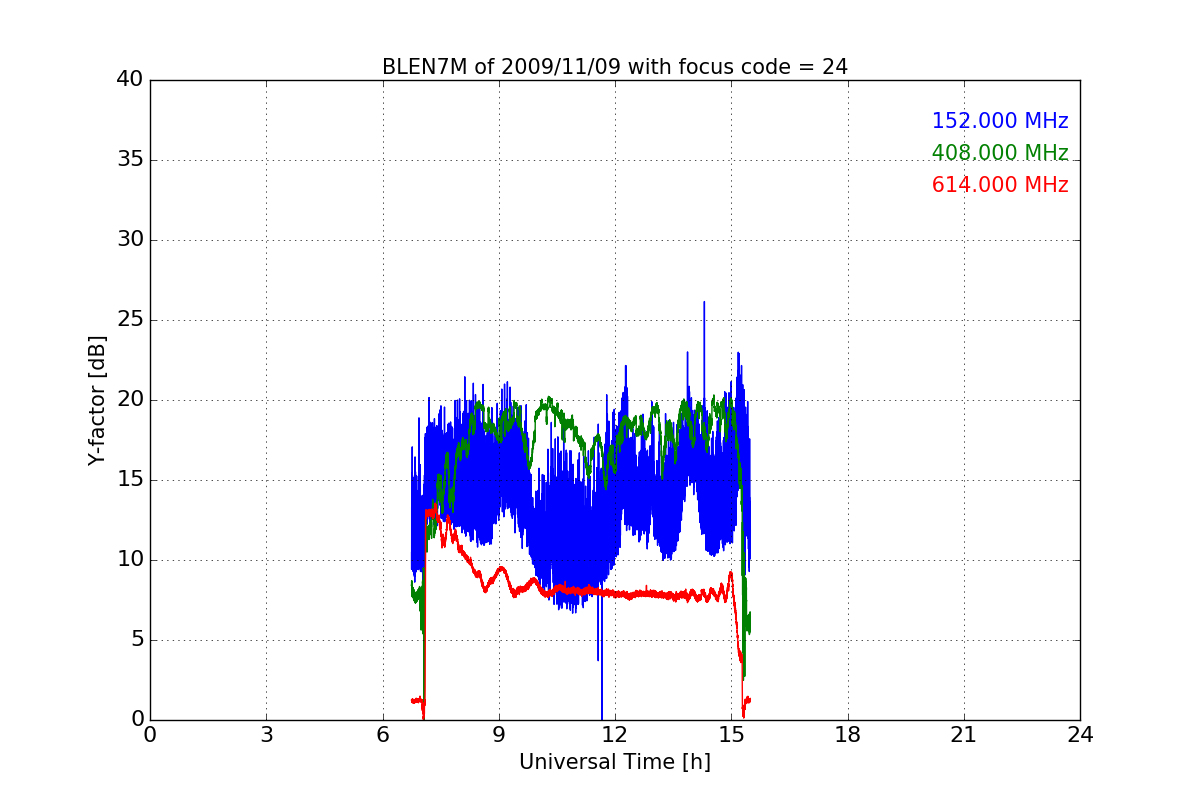This screenshot has width=1200, height=800.
Task: Click the y-axis tick label 40
Action: 130,80
